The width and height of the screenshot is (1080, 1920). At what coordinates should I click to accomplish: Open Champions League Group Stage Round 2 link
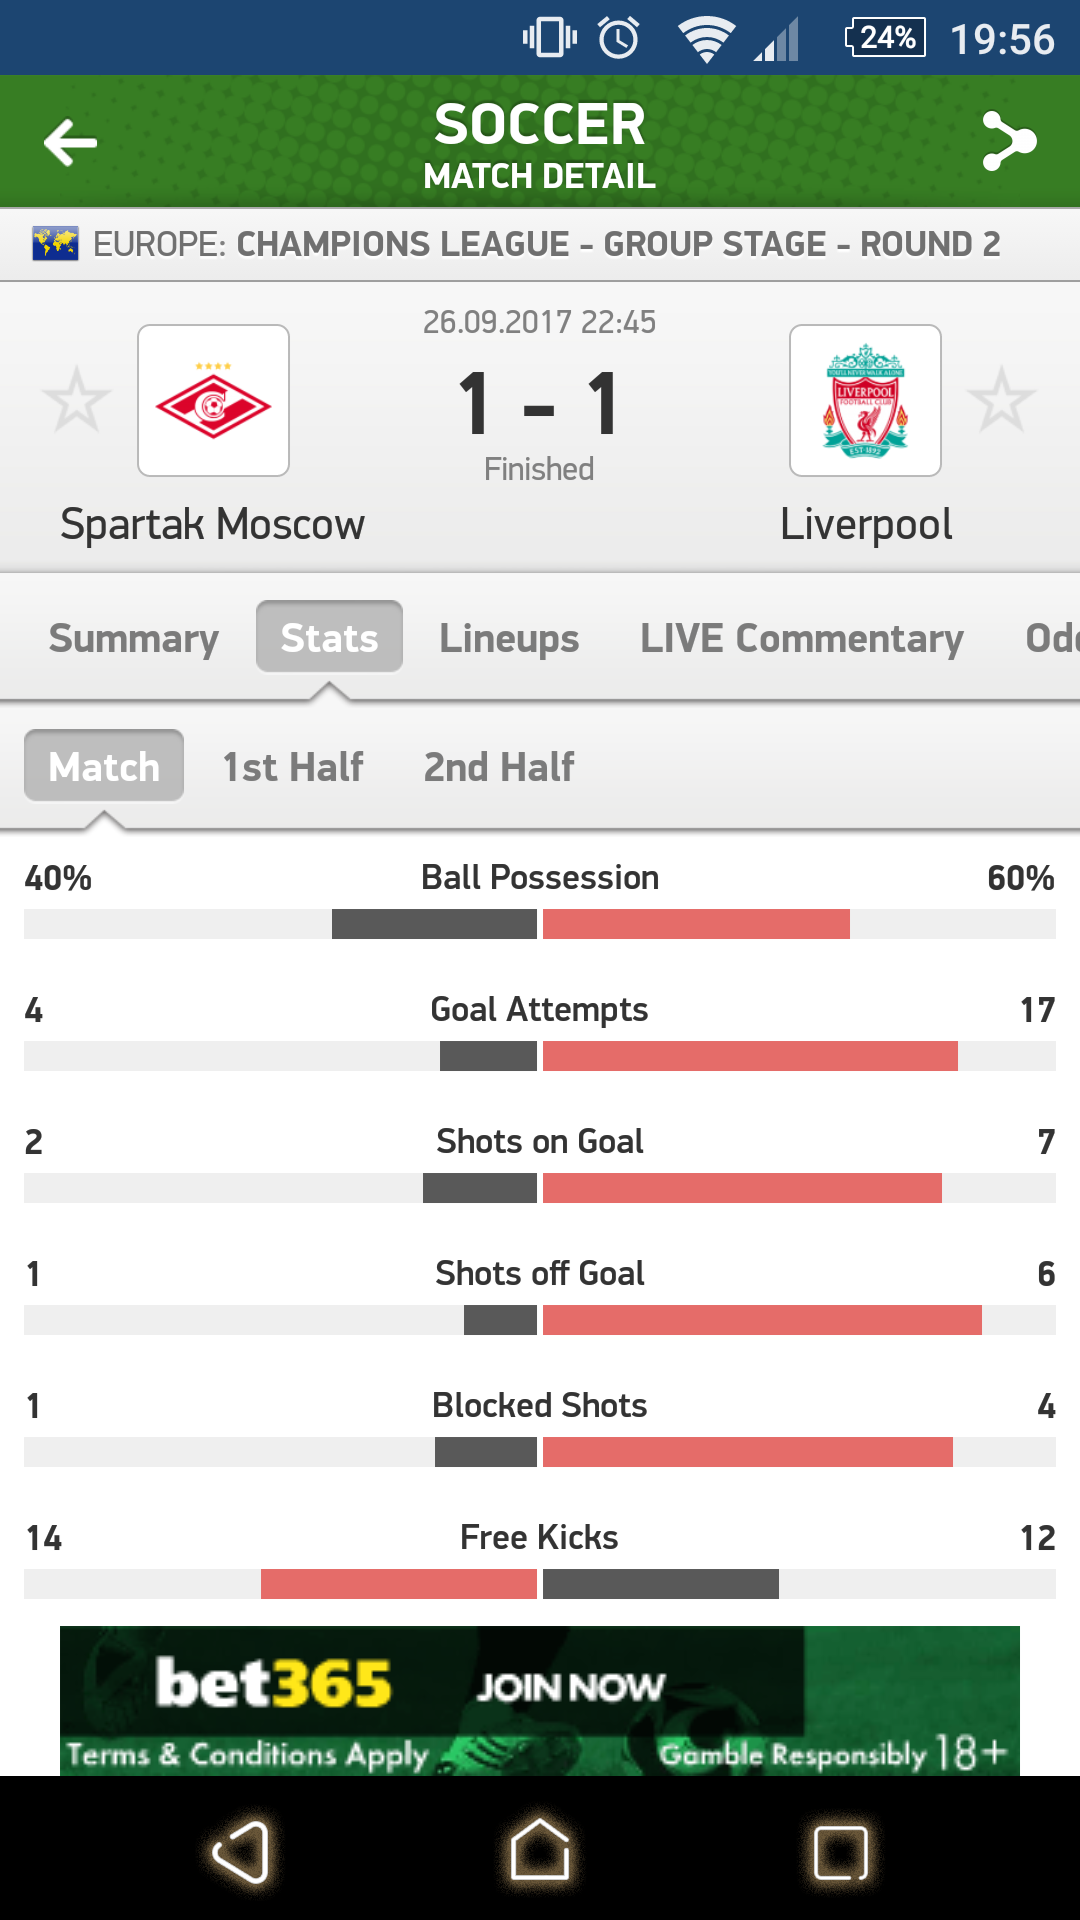click(x=617, y=244)
